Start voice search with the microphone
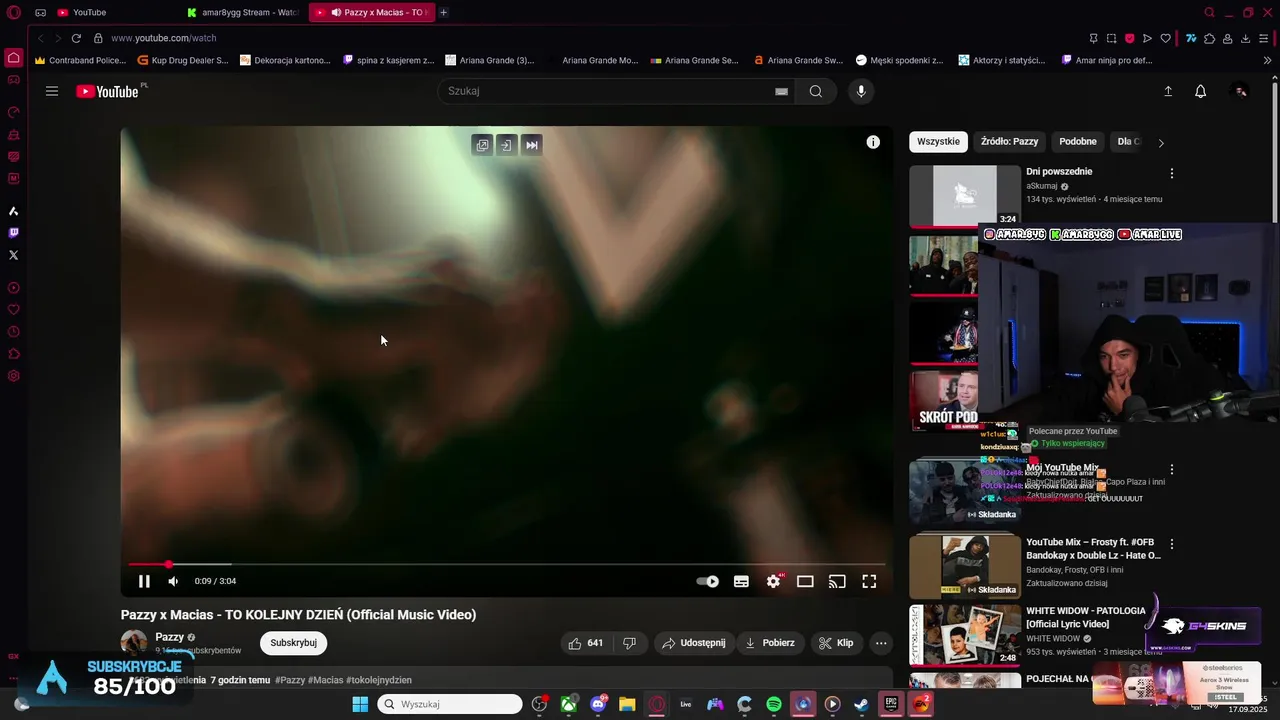This screenshot has width=1280, height=720. tap(861, 91)
